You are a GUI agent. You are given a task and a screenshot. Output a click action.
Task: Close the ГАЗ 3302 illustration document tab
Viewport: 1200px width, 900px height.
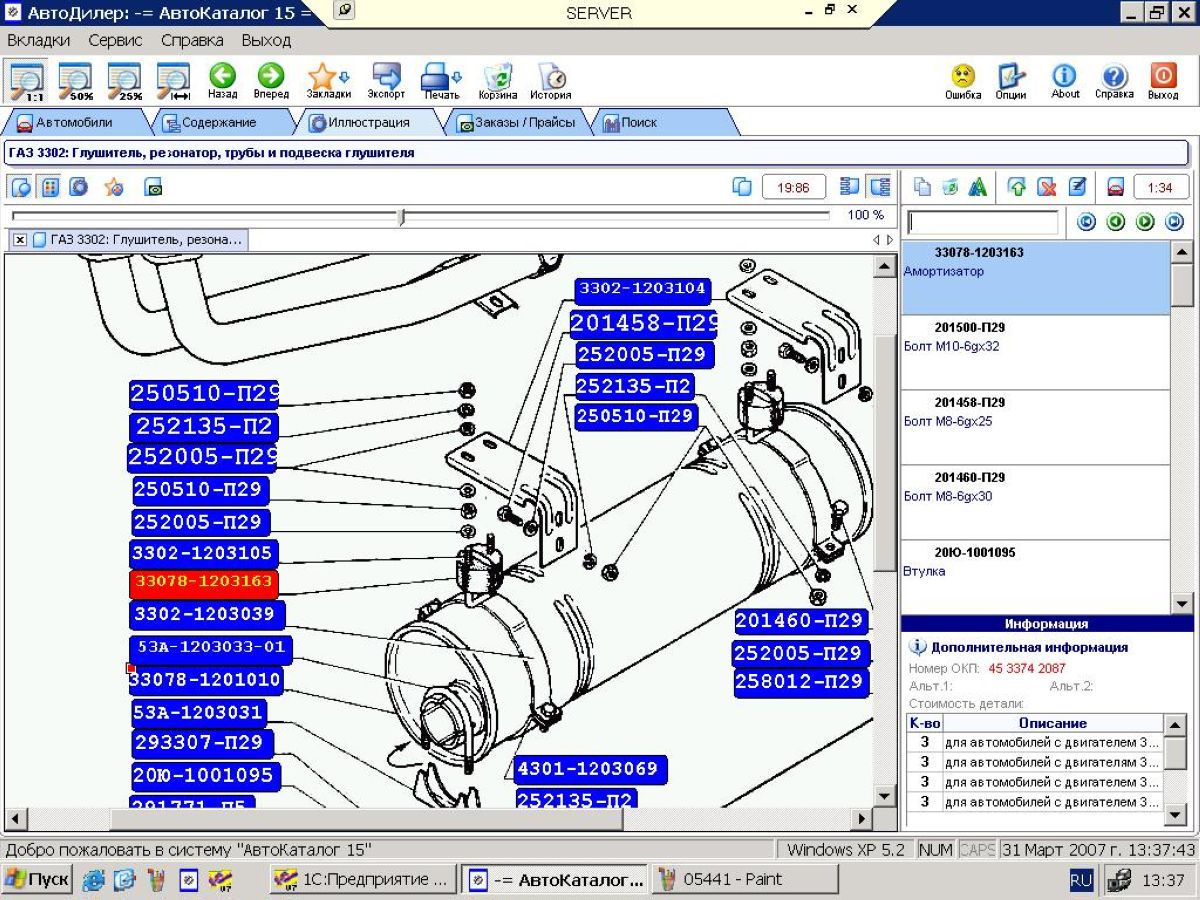(x=20, y=240)
